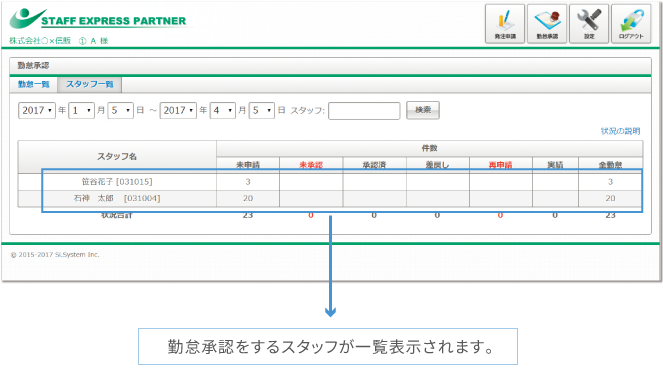Click the 再申請 column header
Screen dimensions: 663x370
coord(501,164)
